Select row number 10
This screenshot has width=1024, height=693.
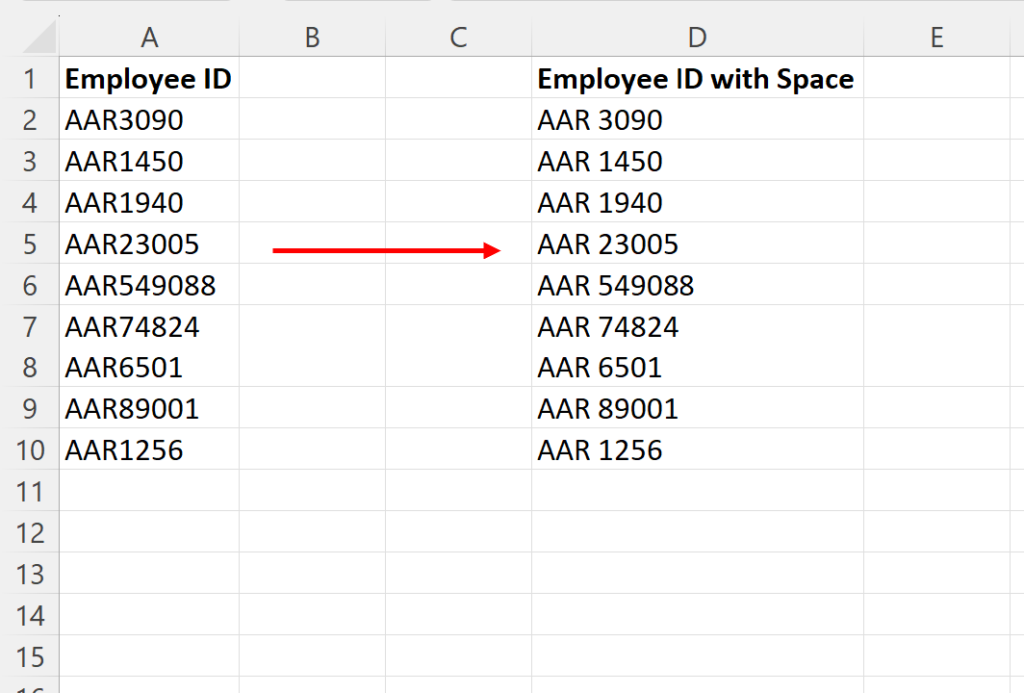30,449
